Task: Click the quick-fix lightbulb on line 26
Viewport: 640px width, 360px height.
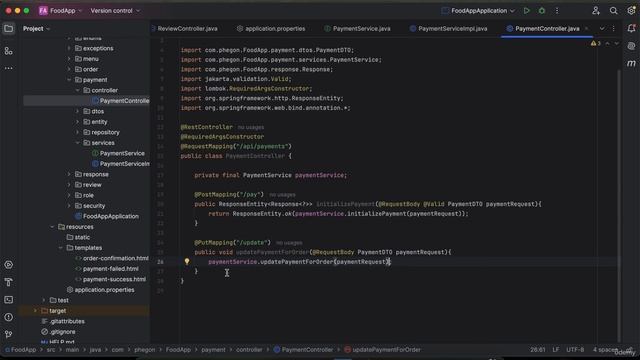Action: pyautogui.click(x=187, y=262)
